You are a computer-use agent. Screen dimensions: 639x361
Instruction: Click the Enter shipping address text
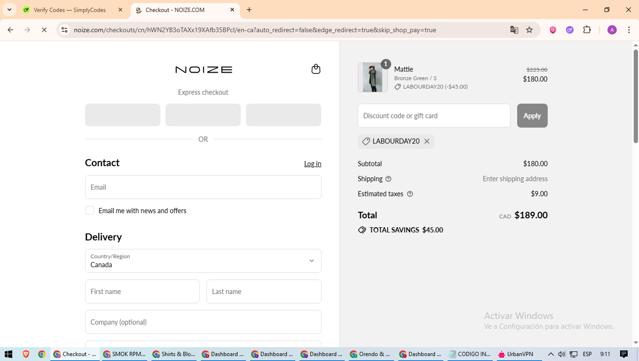[x=515, y=179]
